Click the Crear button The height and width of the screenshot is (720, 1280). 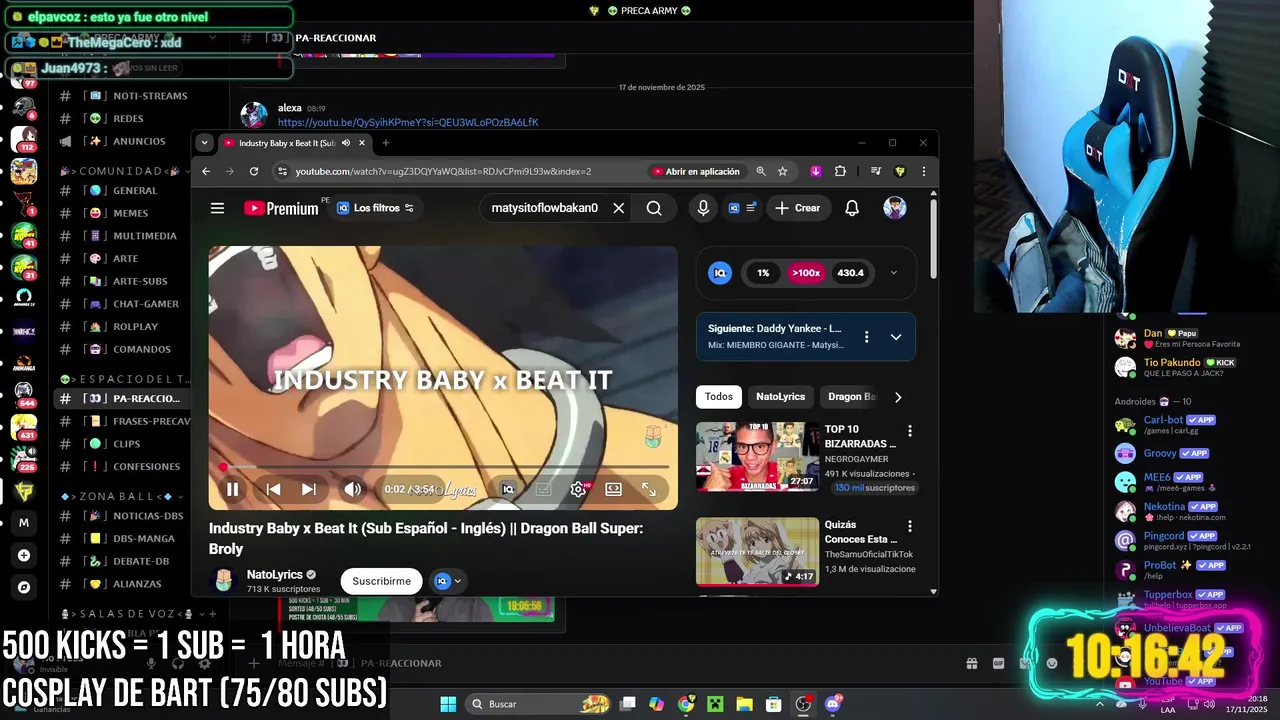797,208
